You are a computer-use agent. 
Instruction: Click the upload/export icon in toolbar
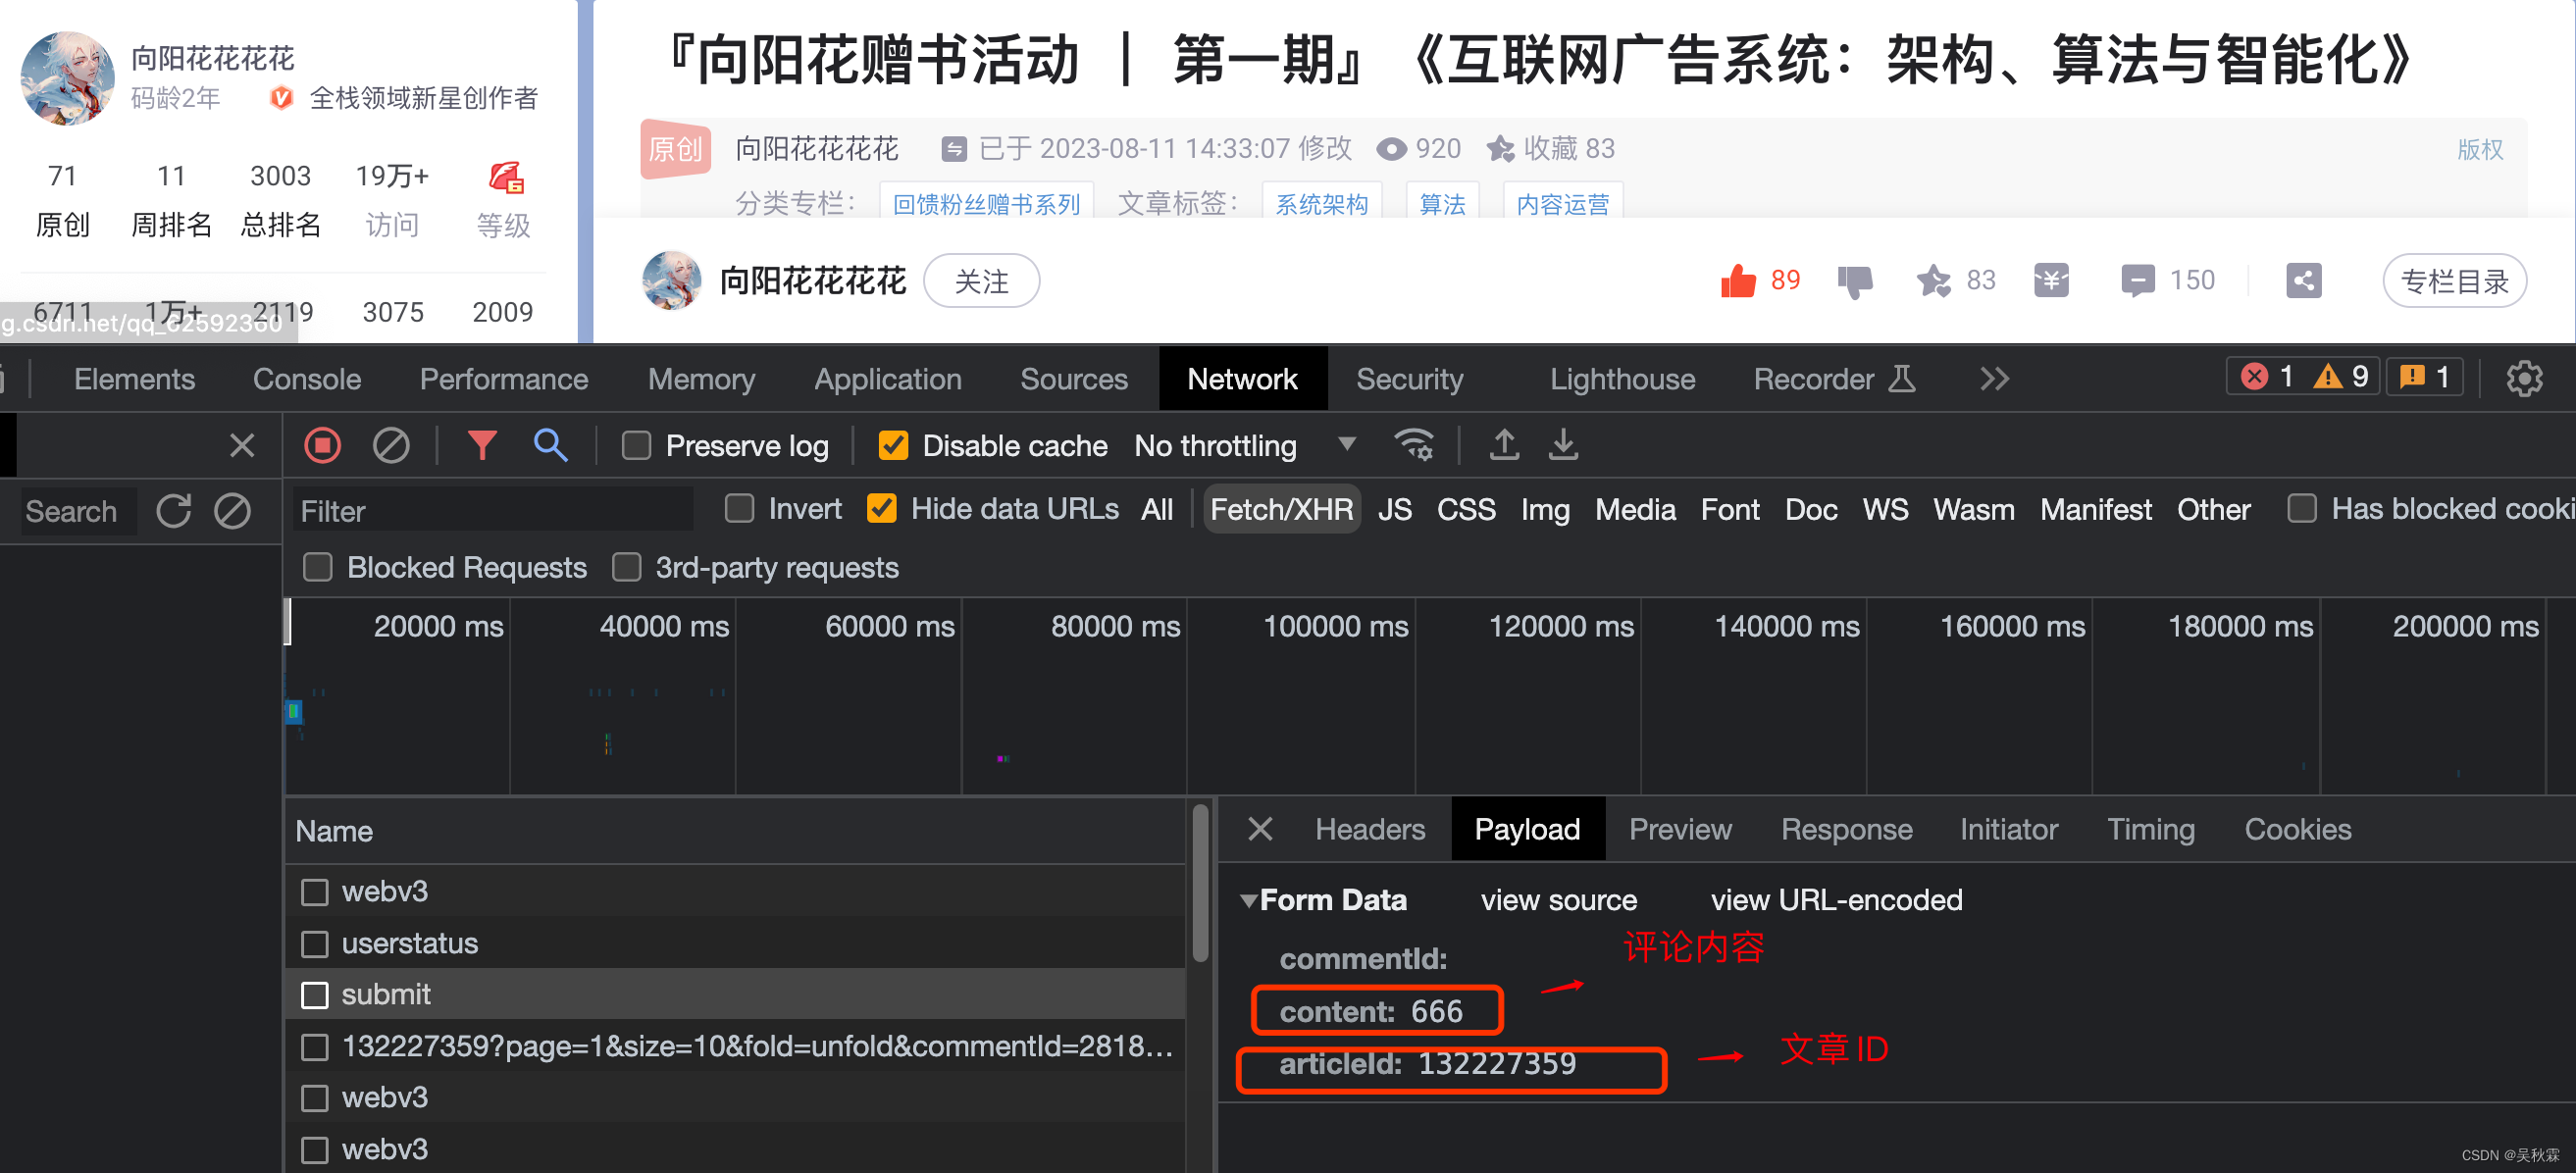pos(1503,448)
